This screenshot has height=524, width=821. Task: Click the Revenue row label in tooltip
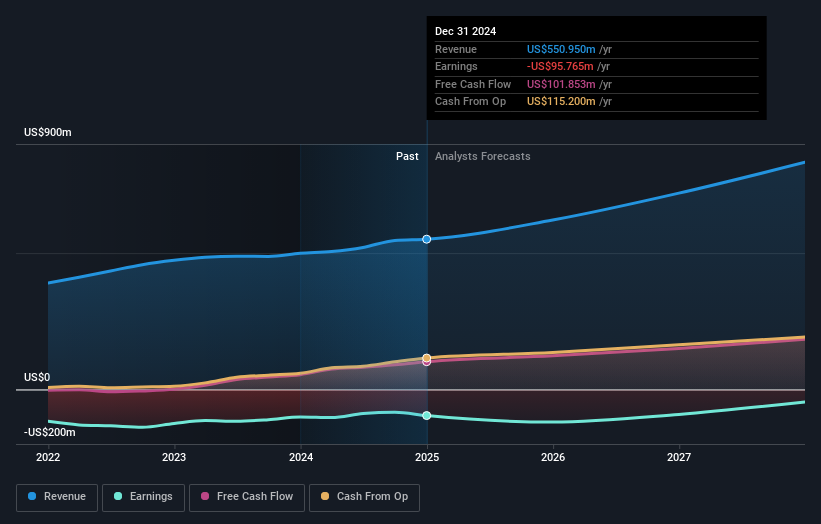coord(456,49)
